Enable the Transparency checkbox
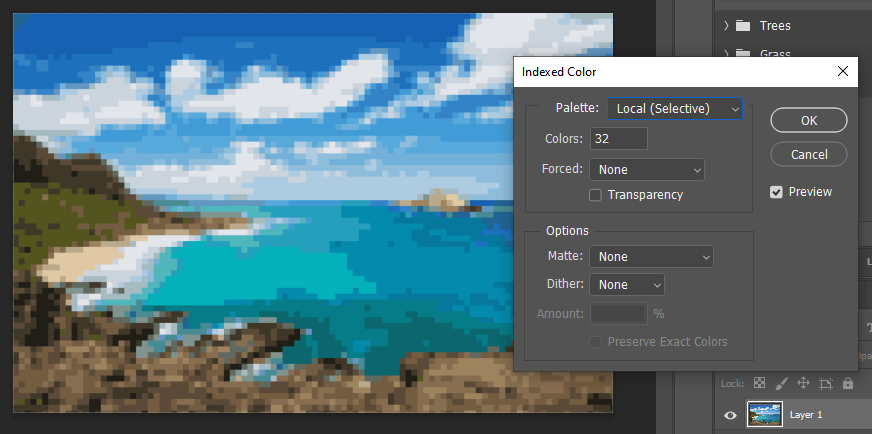The image size is (872, 434). (596, 195)
